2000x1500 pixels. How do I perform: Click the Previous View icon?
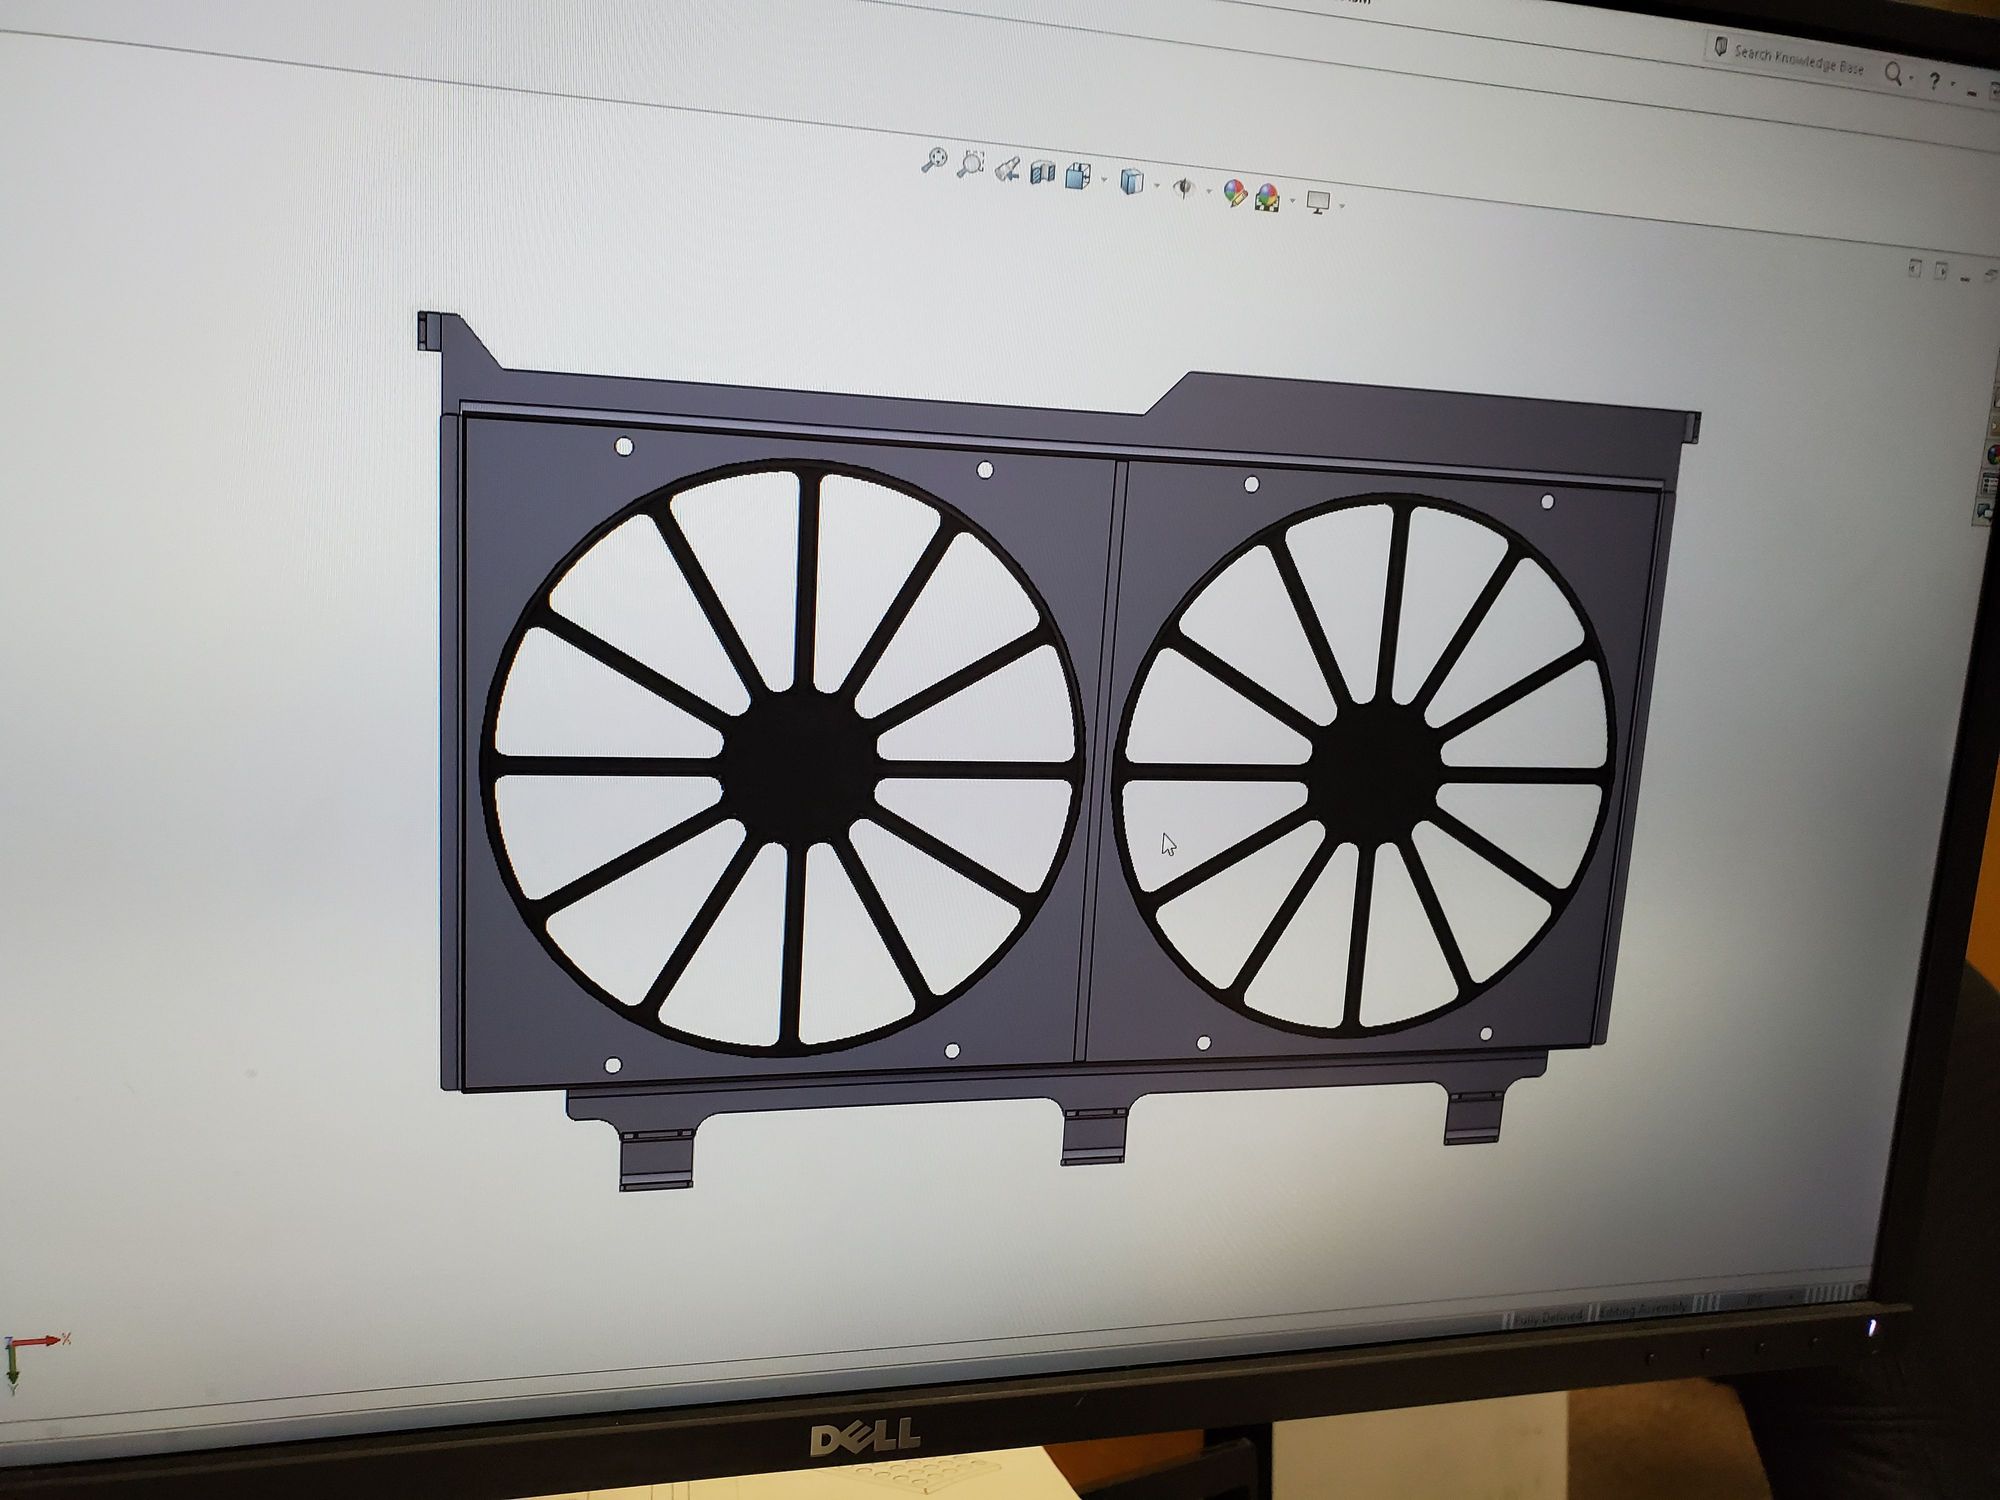point(1006,170)
